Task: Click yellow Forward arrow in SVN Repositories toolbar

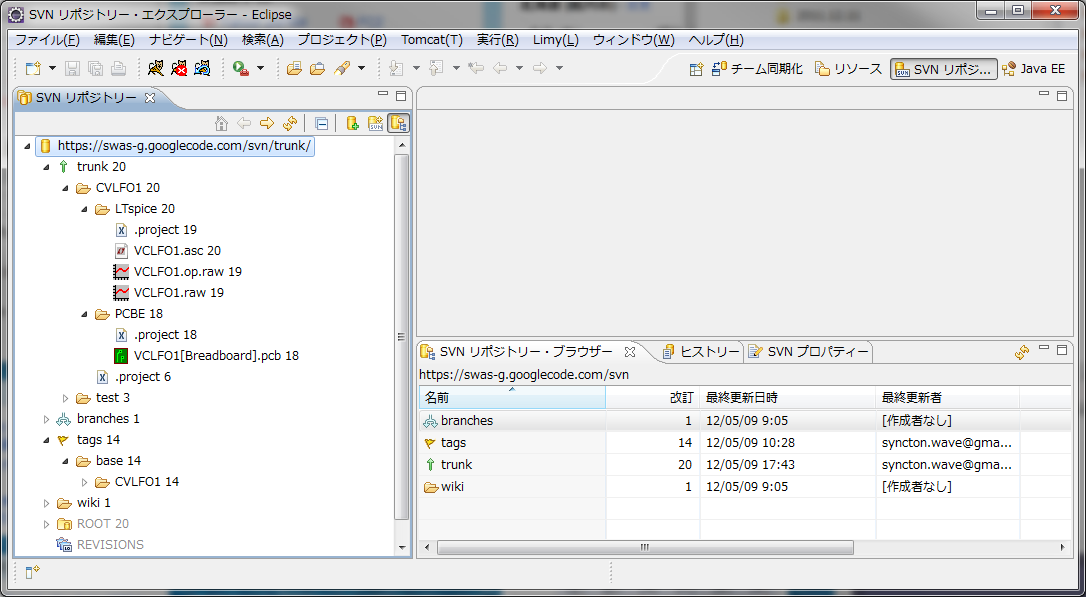Action: (x=267, y=123)
